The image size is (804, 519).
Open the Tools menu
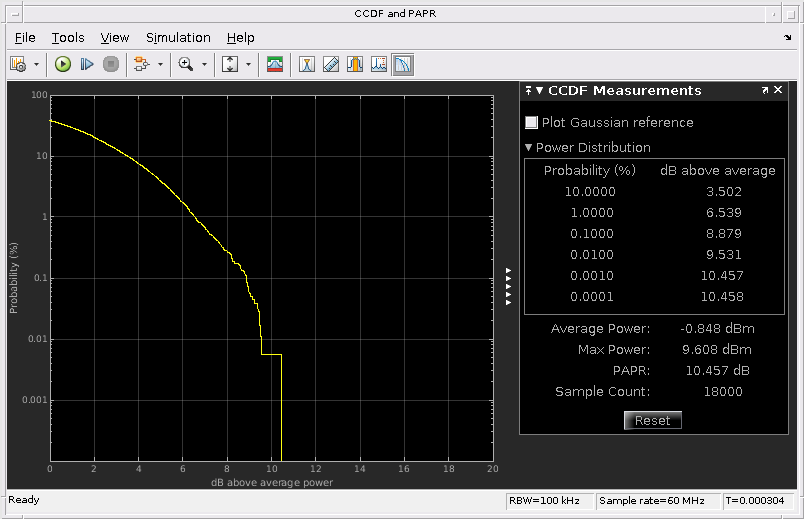click(68, 38)
